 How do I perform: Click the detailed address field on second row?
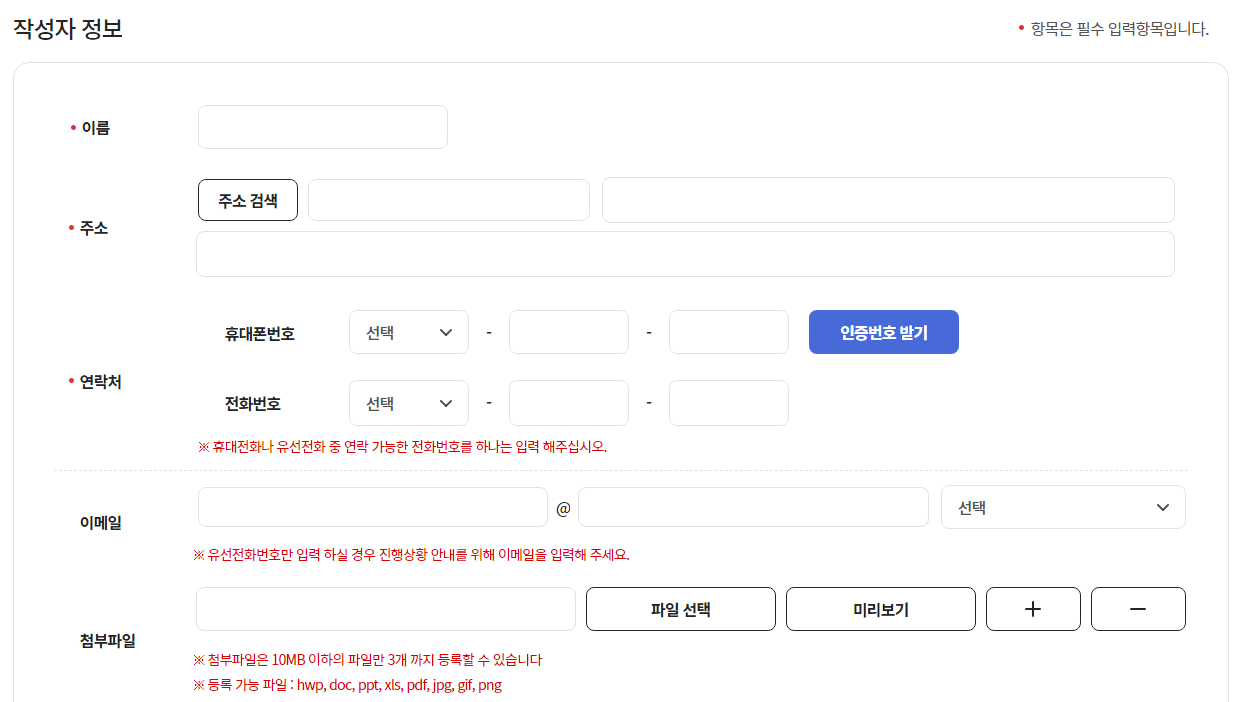[685, 254]
